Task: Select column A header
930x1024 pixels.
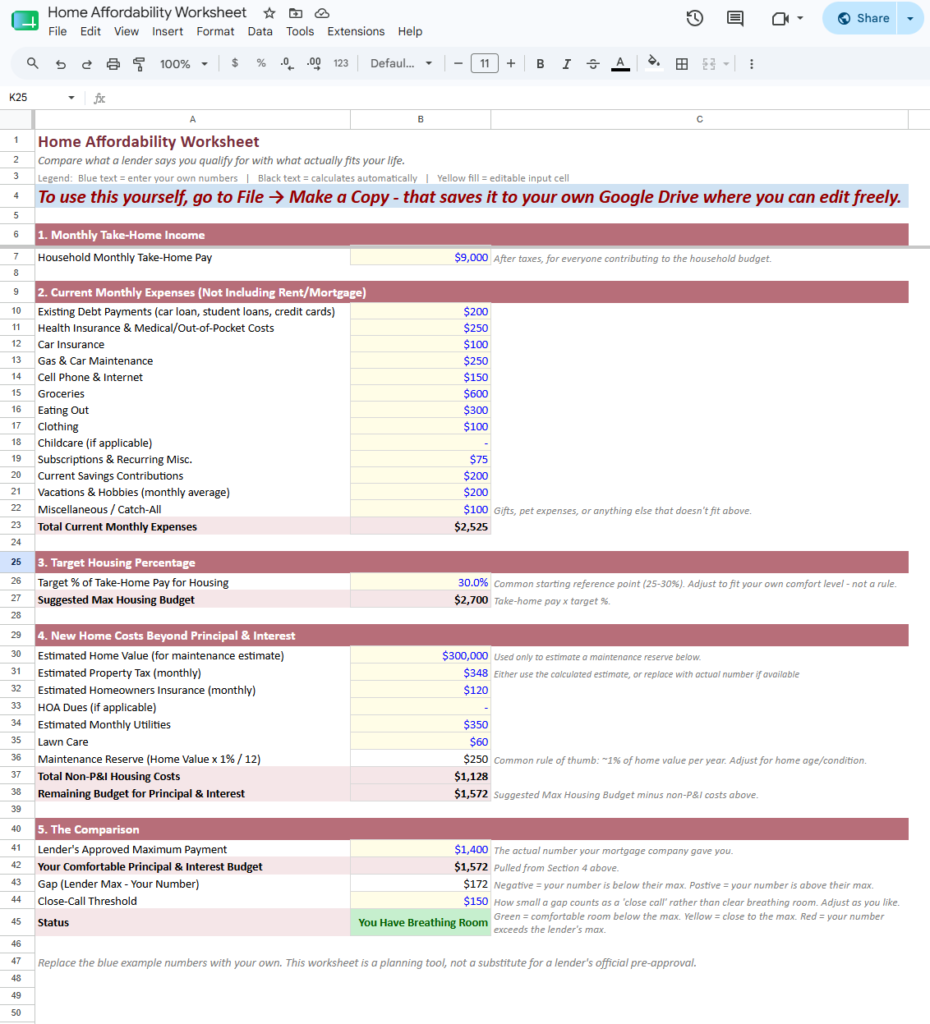Action: point(192,119)
